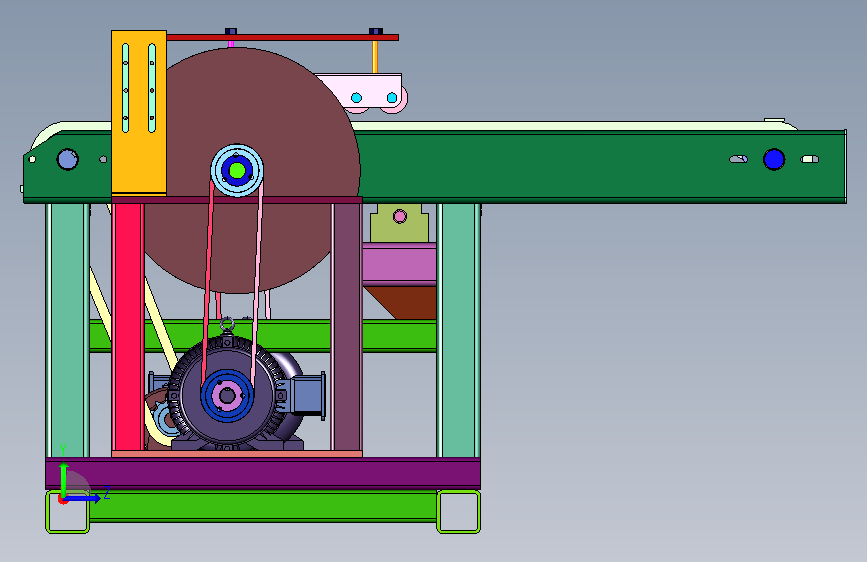Click the blue Z axis arrow of triad
The width and height of the screenshot is (867, 562).
(x=83, y=498)
